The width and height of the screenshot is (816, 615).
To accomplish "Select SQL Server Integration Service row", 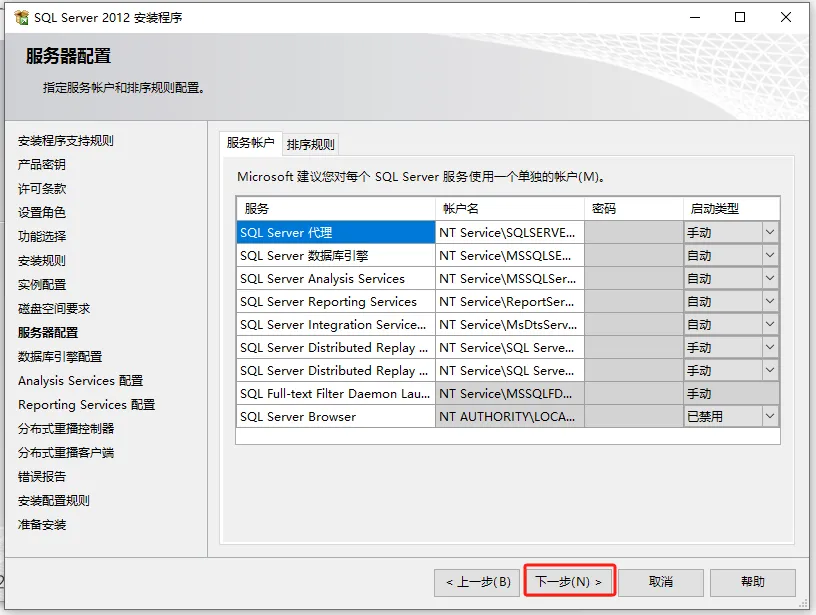I will coord(336,324).
